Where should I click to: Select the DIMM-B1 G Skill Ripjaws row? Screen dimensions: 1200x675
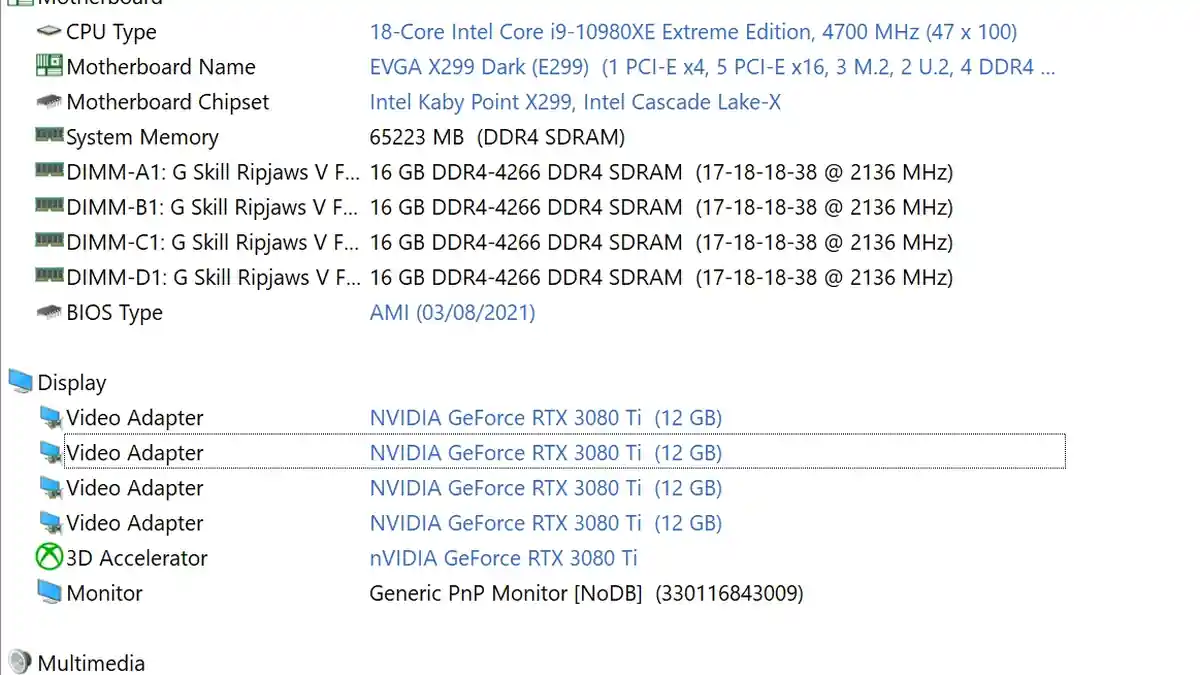tap(212, 208)
